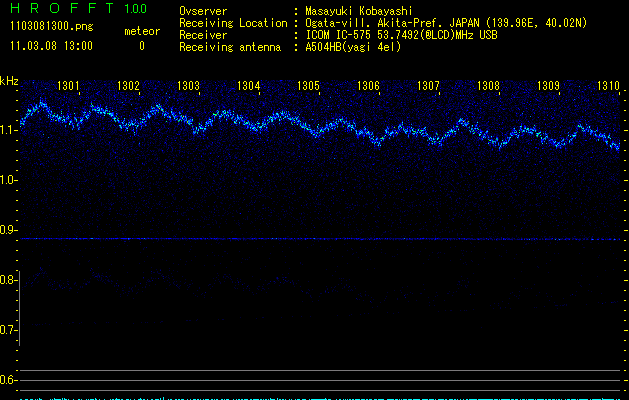The image size is (629, 400).
Task: Click the 1301 time marker
Action: (70, 87)
